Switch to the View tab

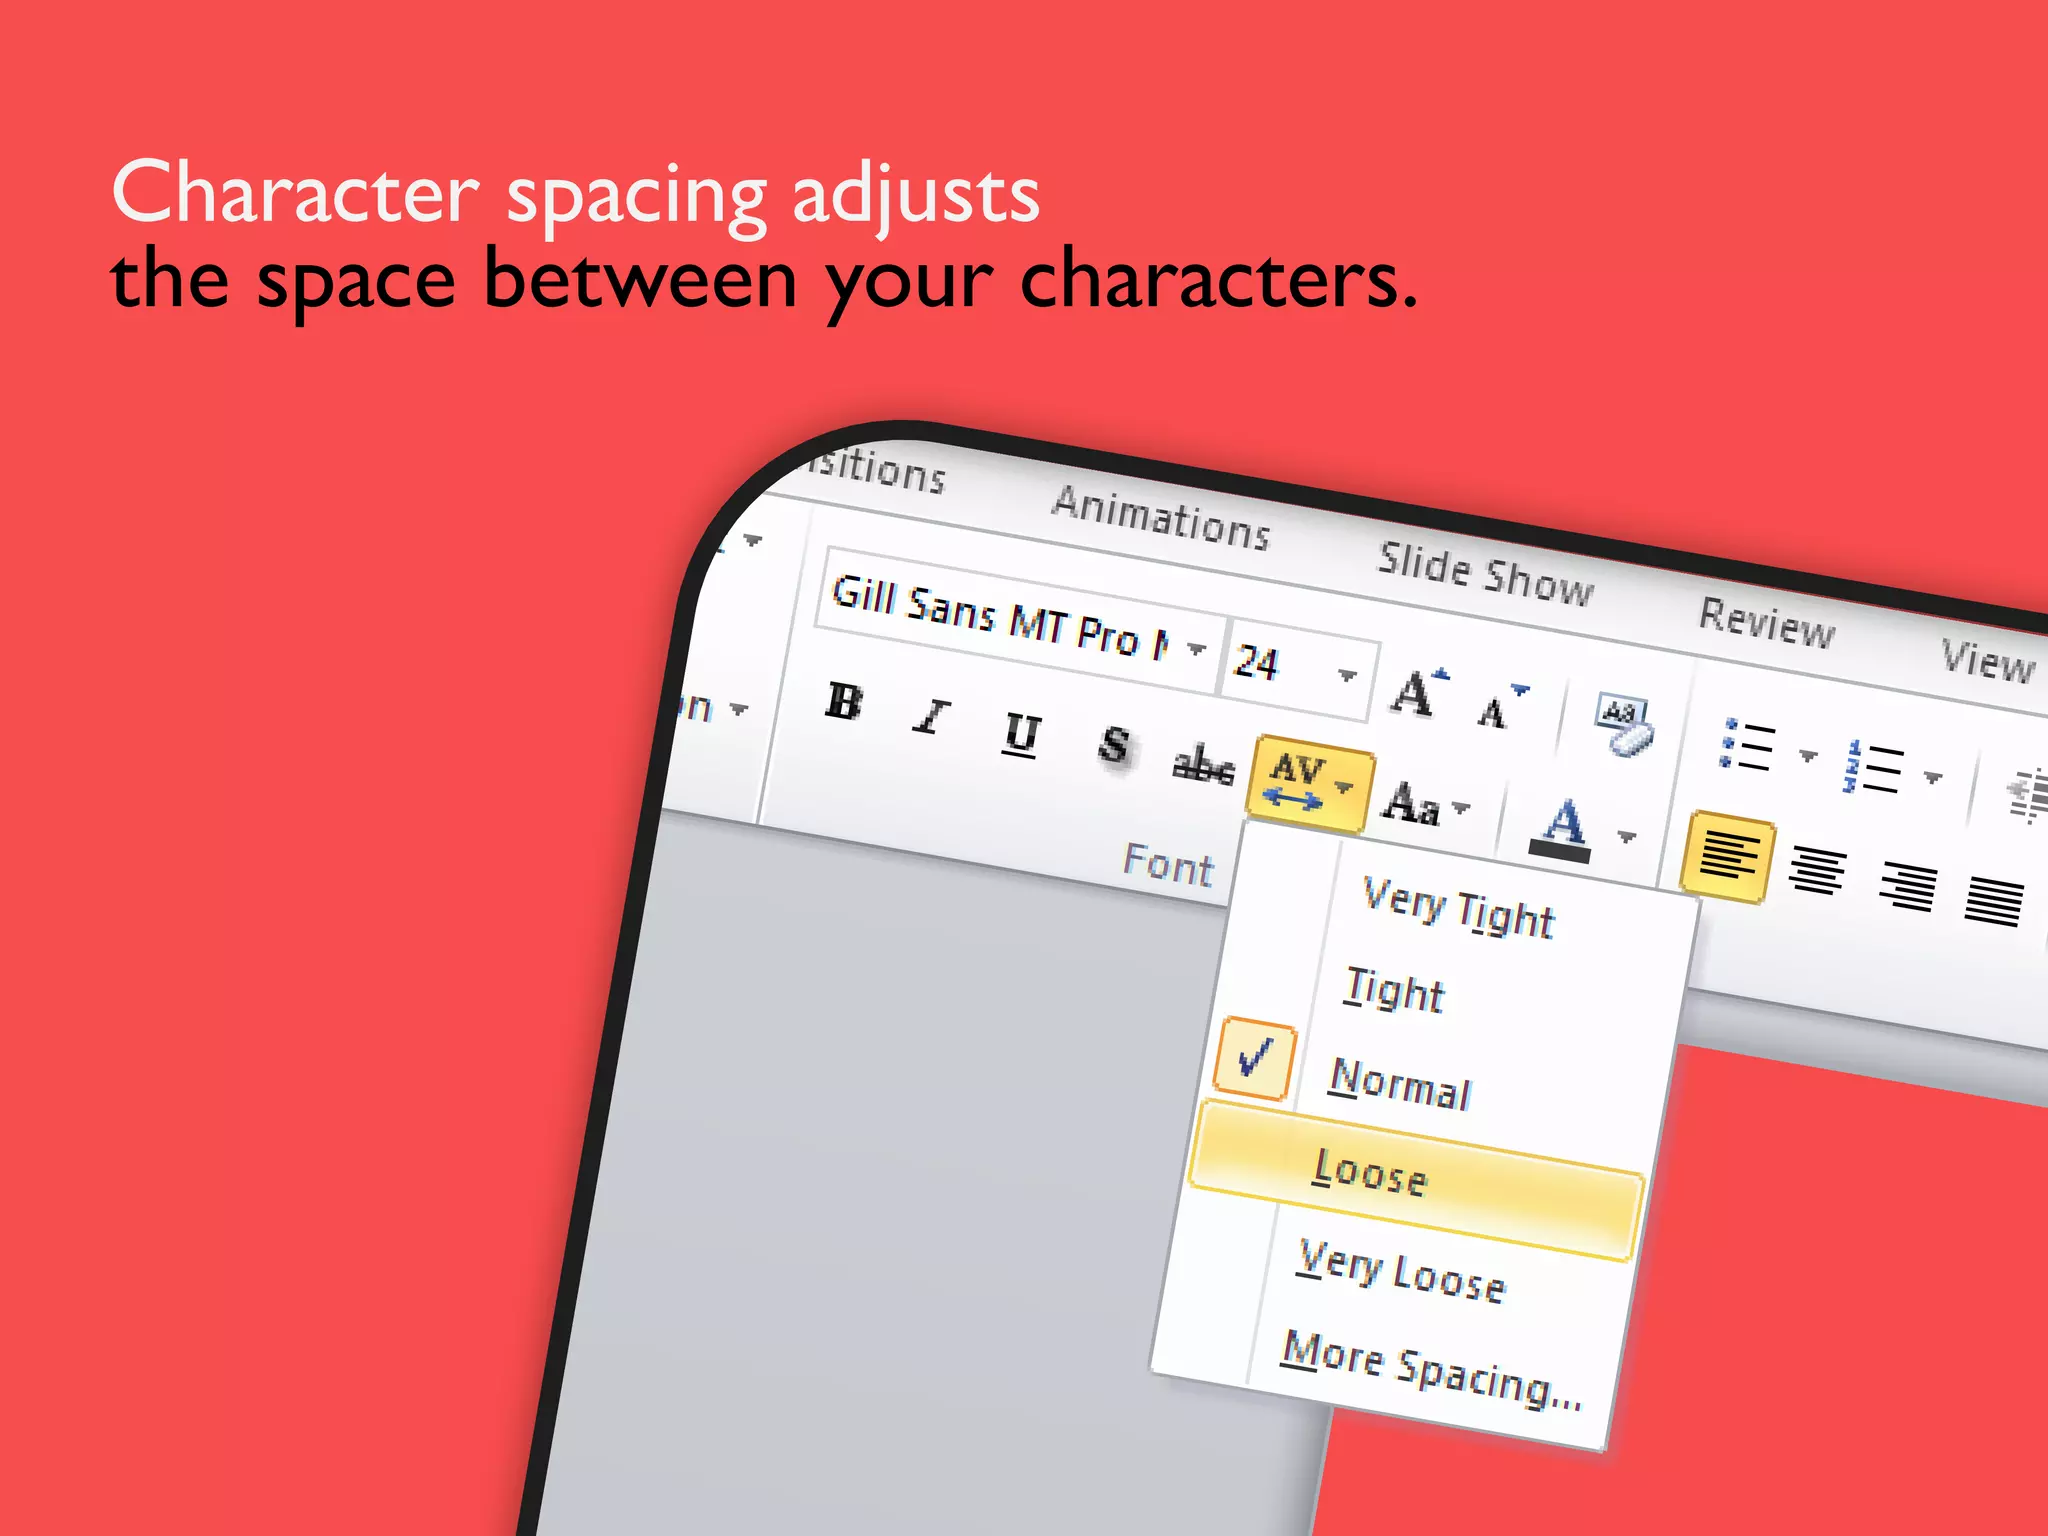click(x=1988, y=661)
